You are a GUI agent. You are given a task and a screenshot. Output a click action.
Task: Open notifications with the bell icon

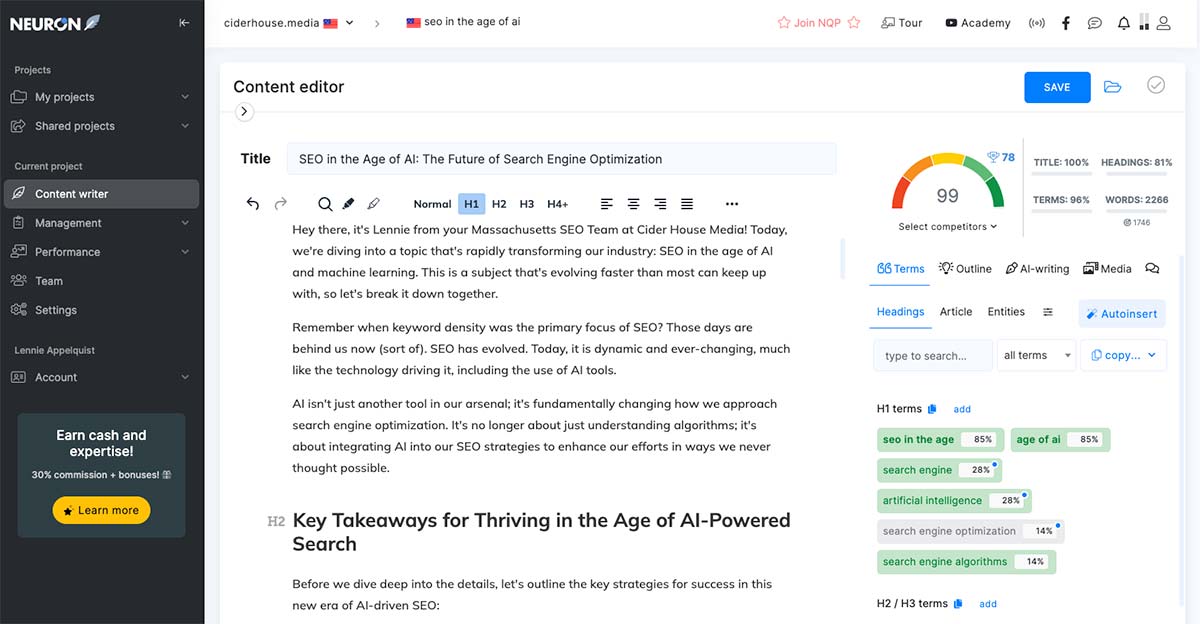(1122, 22)
